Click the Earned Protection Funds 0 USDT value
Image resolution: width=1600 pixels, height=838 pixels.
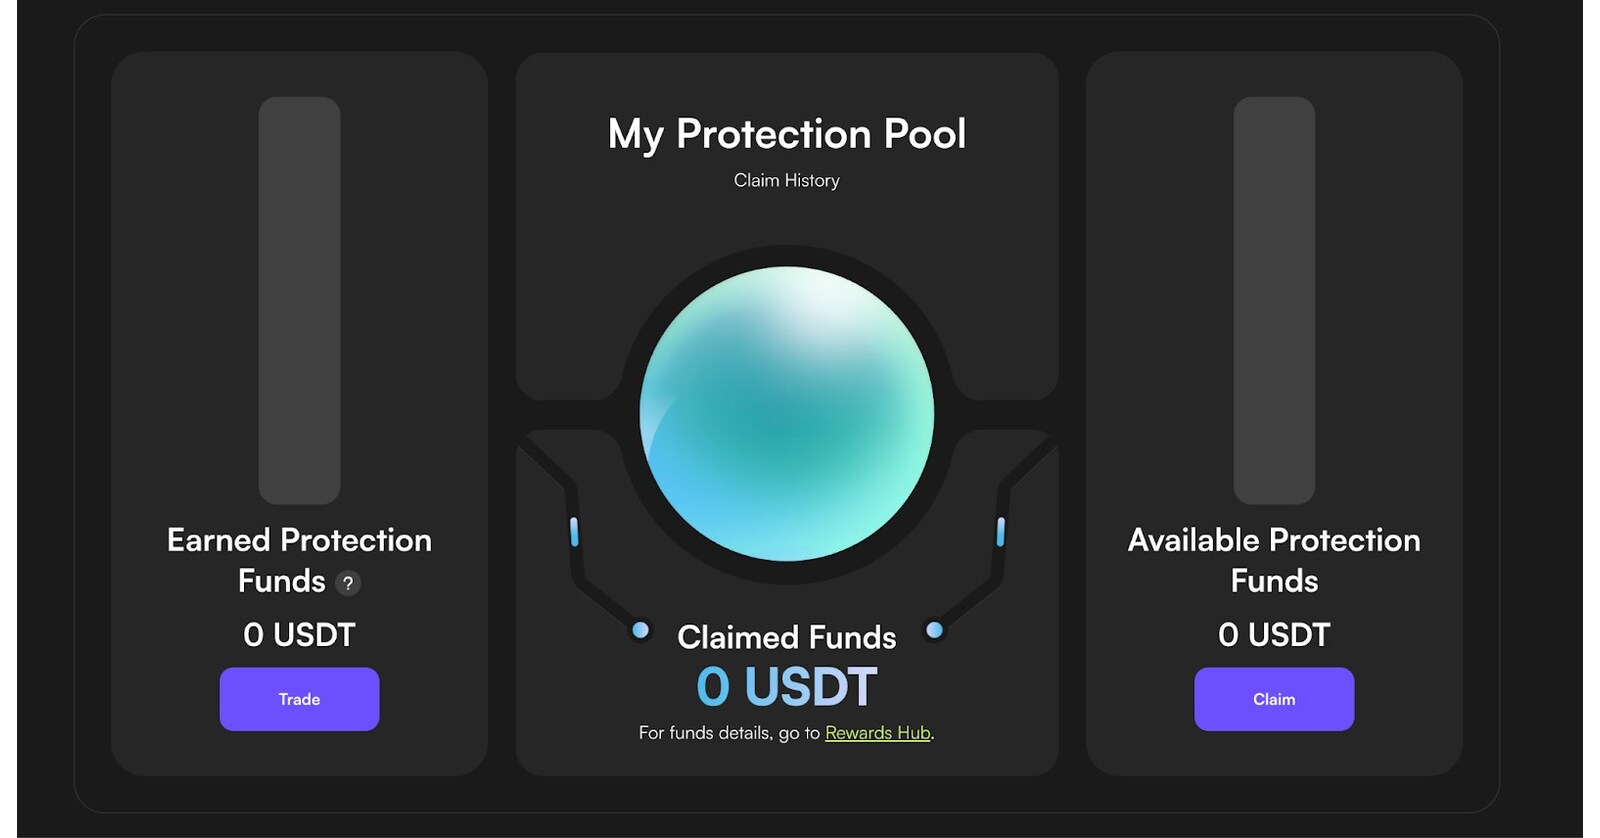coord(299,634)
